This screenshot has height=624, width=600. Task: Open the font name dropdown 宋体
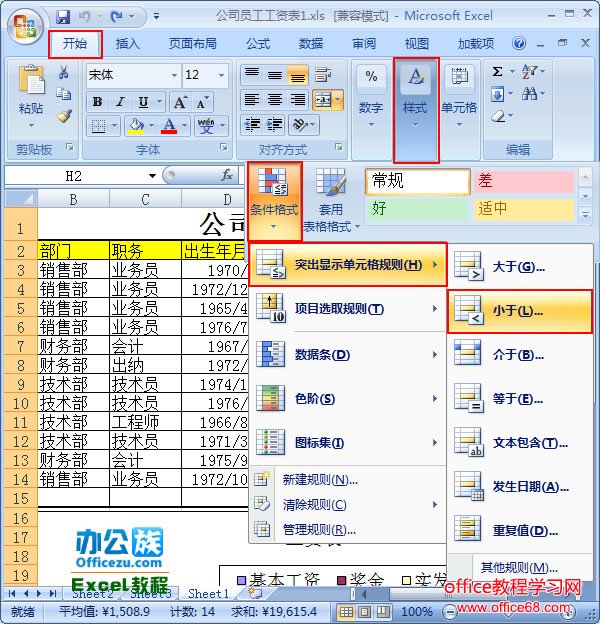(x=174, y=75)
